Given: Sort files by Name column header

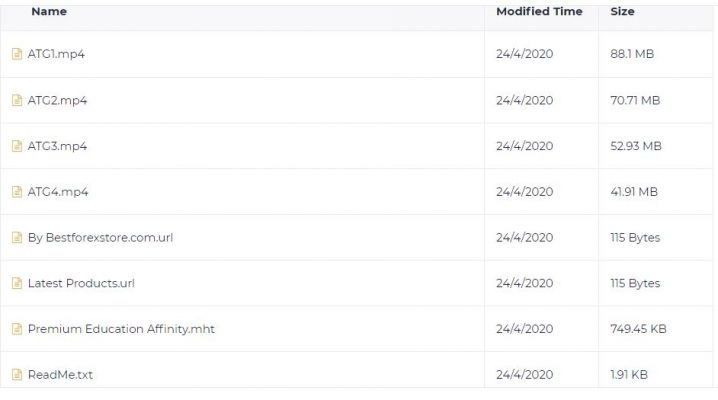Looking at the screenshot, I should tap(49, 11).
